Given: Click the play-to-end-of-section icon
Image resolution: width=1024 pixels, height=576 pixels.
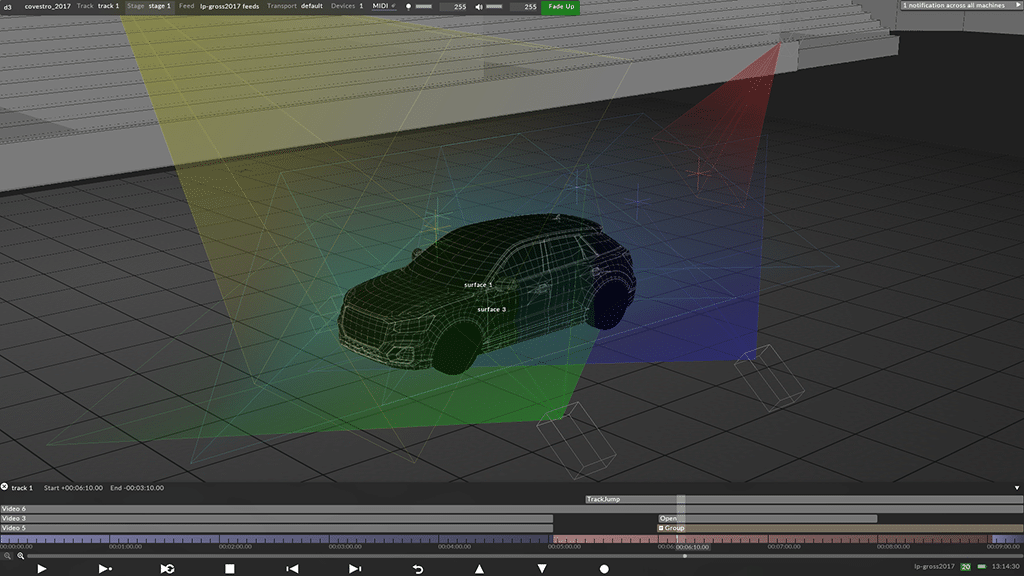Looking at the screenshot, I should [105, 568].
